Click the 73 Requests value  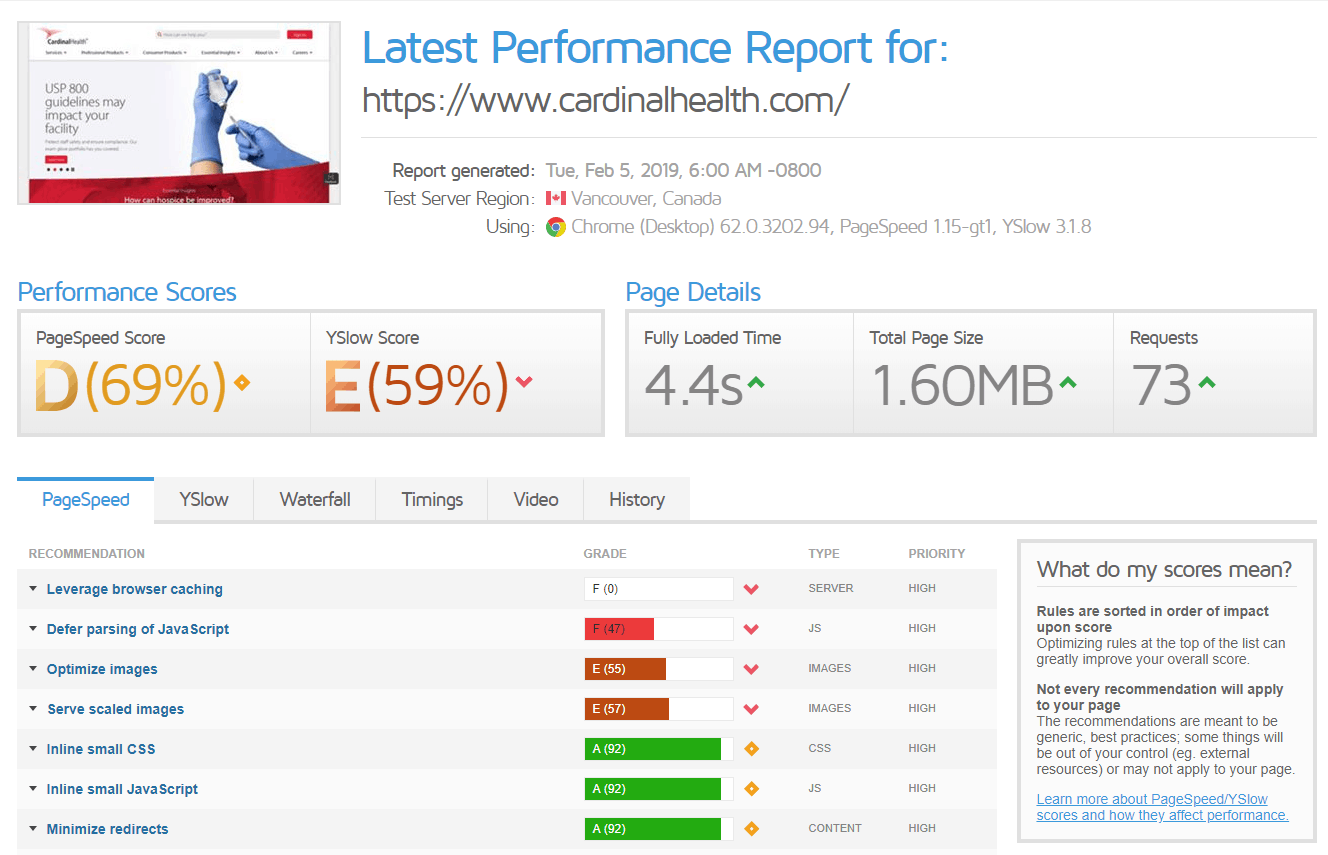[1161, 386]
